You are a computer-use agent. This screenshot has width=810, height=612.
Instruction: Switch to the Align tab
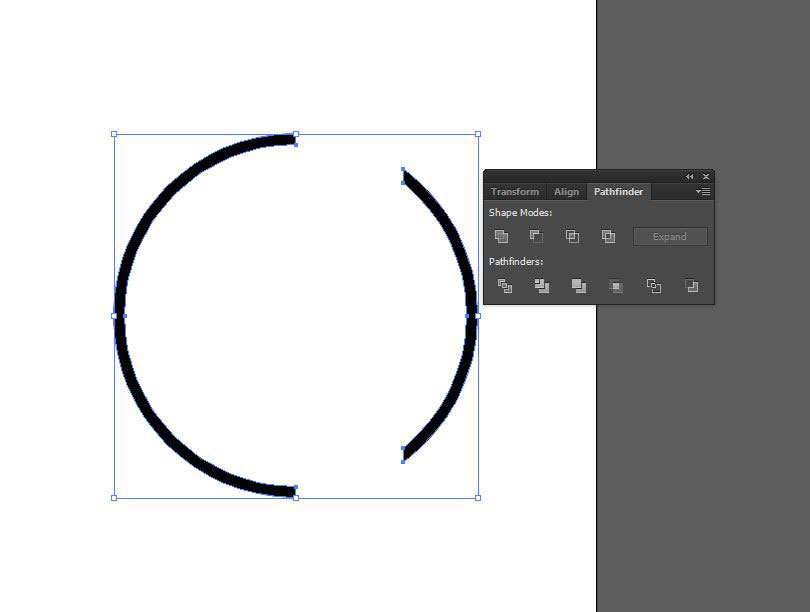[x=567, y=192]
